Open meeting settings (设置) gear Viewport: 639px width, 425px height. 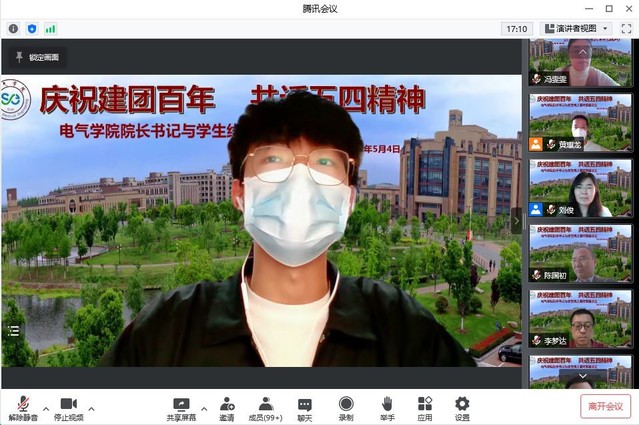click(462, 407)
